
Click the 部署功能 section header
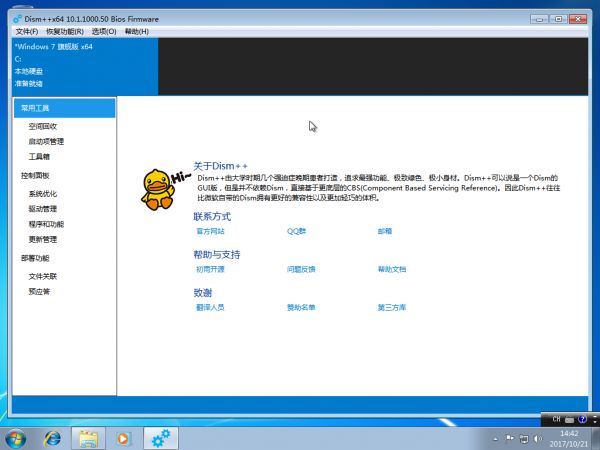click(35, 258)
